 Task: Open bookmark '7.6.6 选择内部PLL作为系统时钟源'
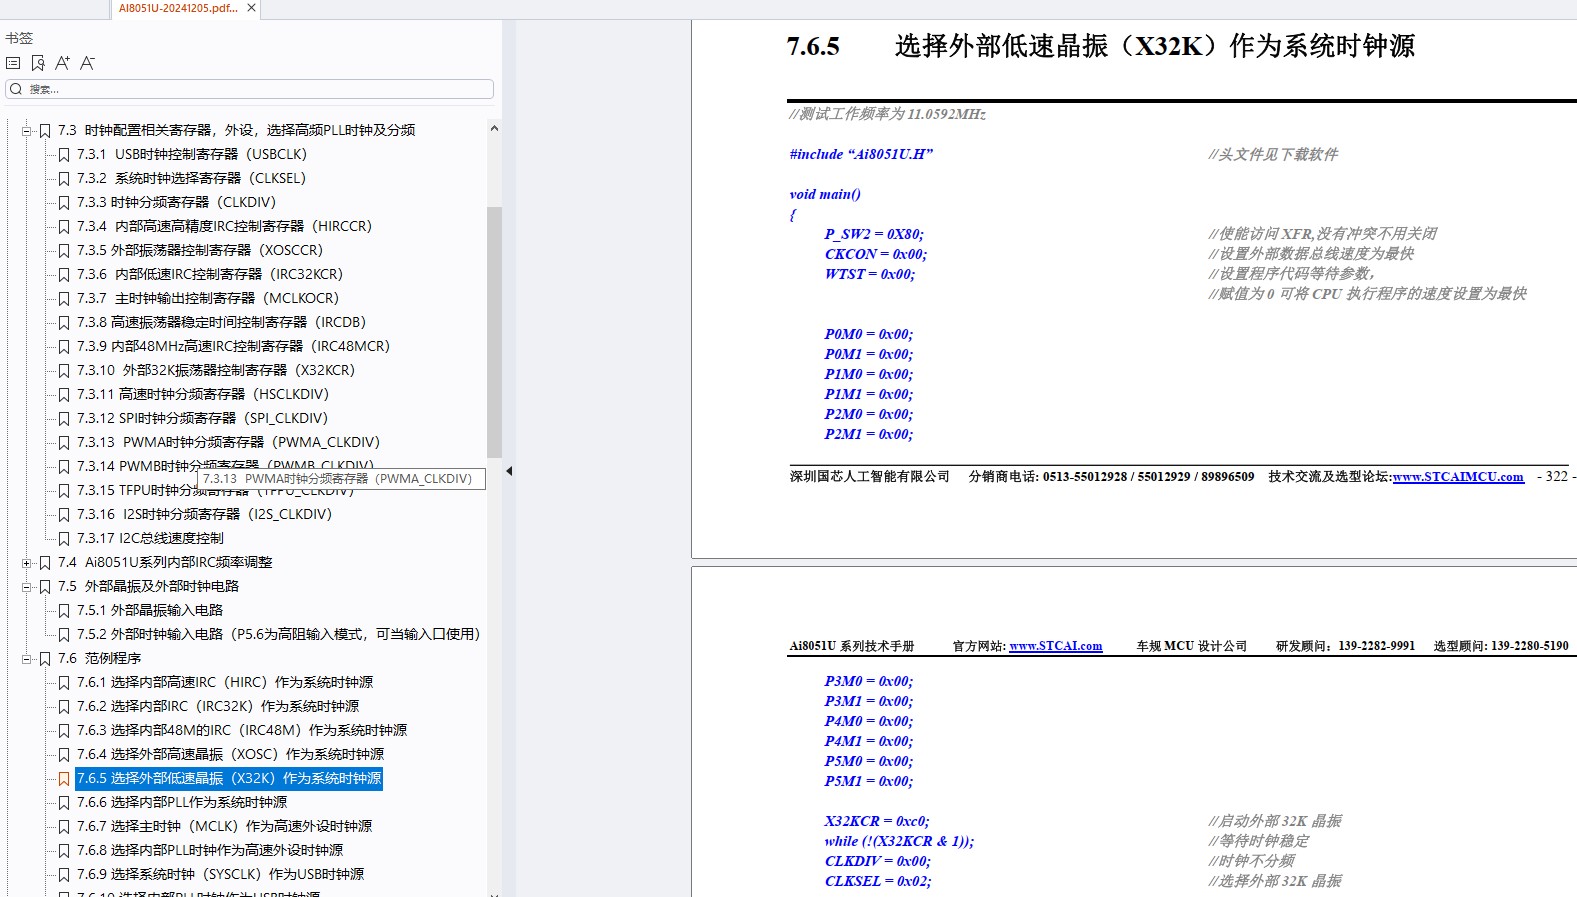coord(182,802)
